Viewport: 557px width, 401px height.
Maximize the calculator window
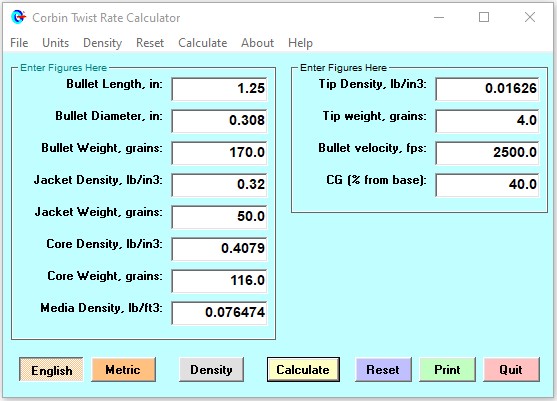[x=484, y=17]
